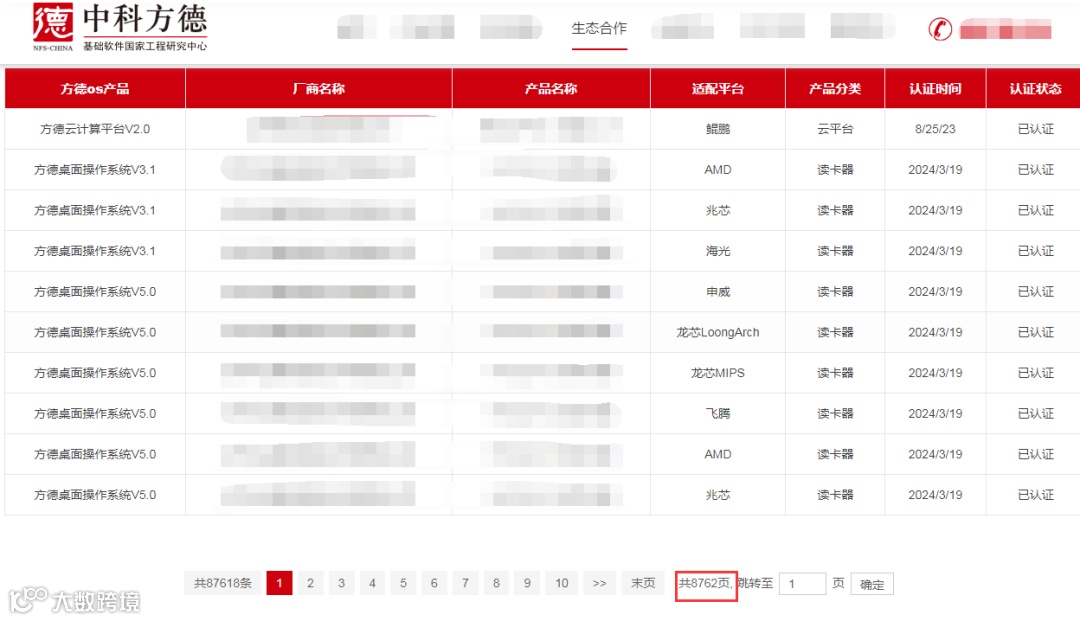This screenshot has height=621, width=1080.
Task: Go to page 9 in pagination
Action: [x=527, y=583]
